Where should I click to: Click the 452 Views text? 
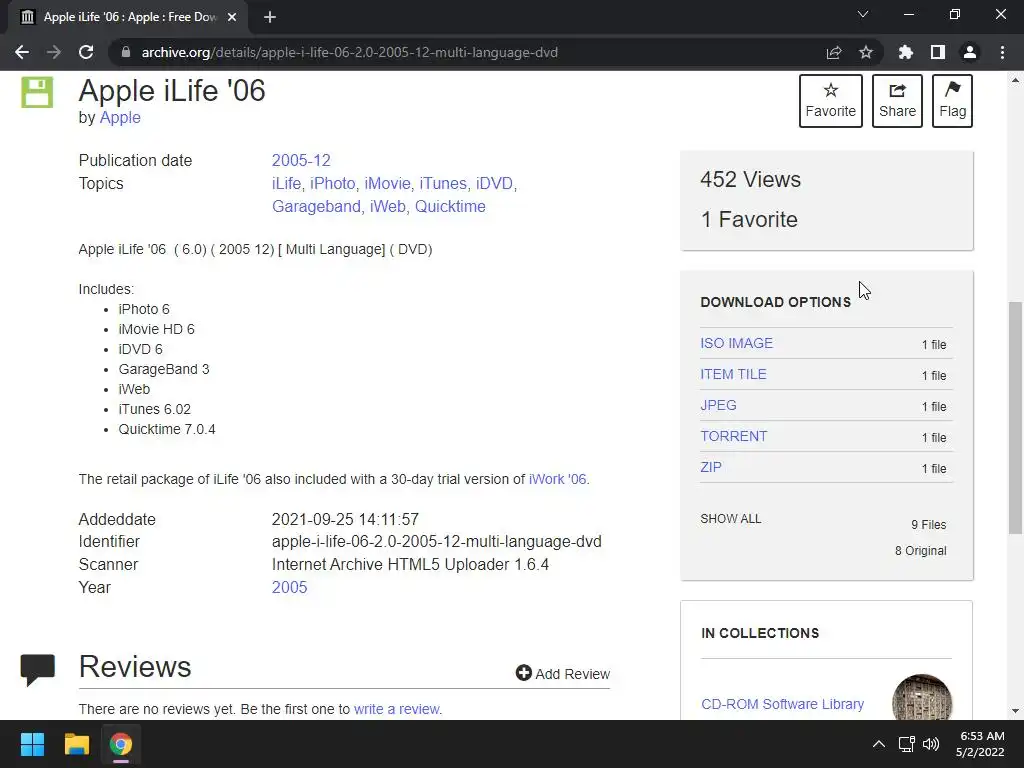750,180
